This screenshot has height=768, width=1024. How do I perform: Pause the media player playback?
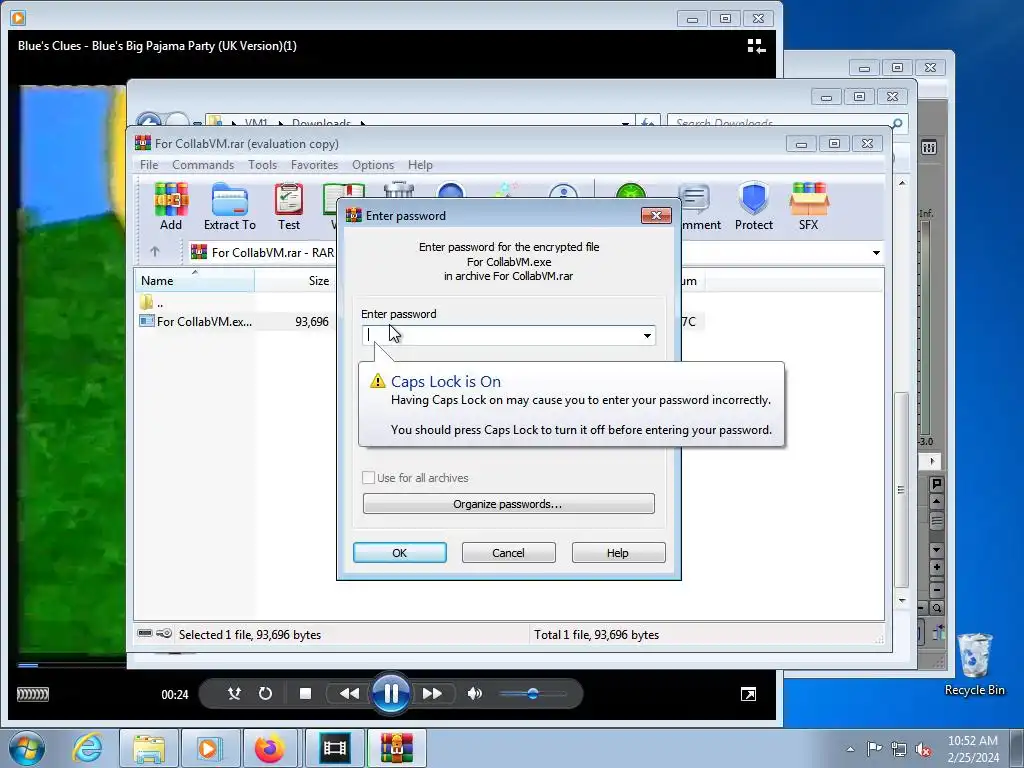tap(391, 693)
